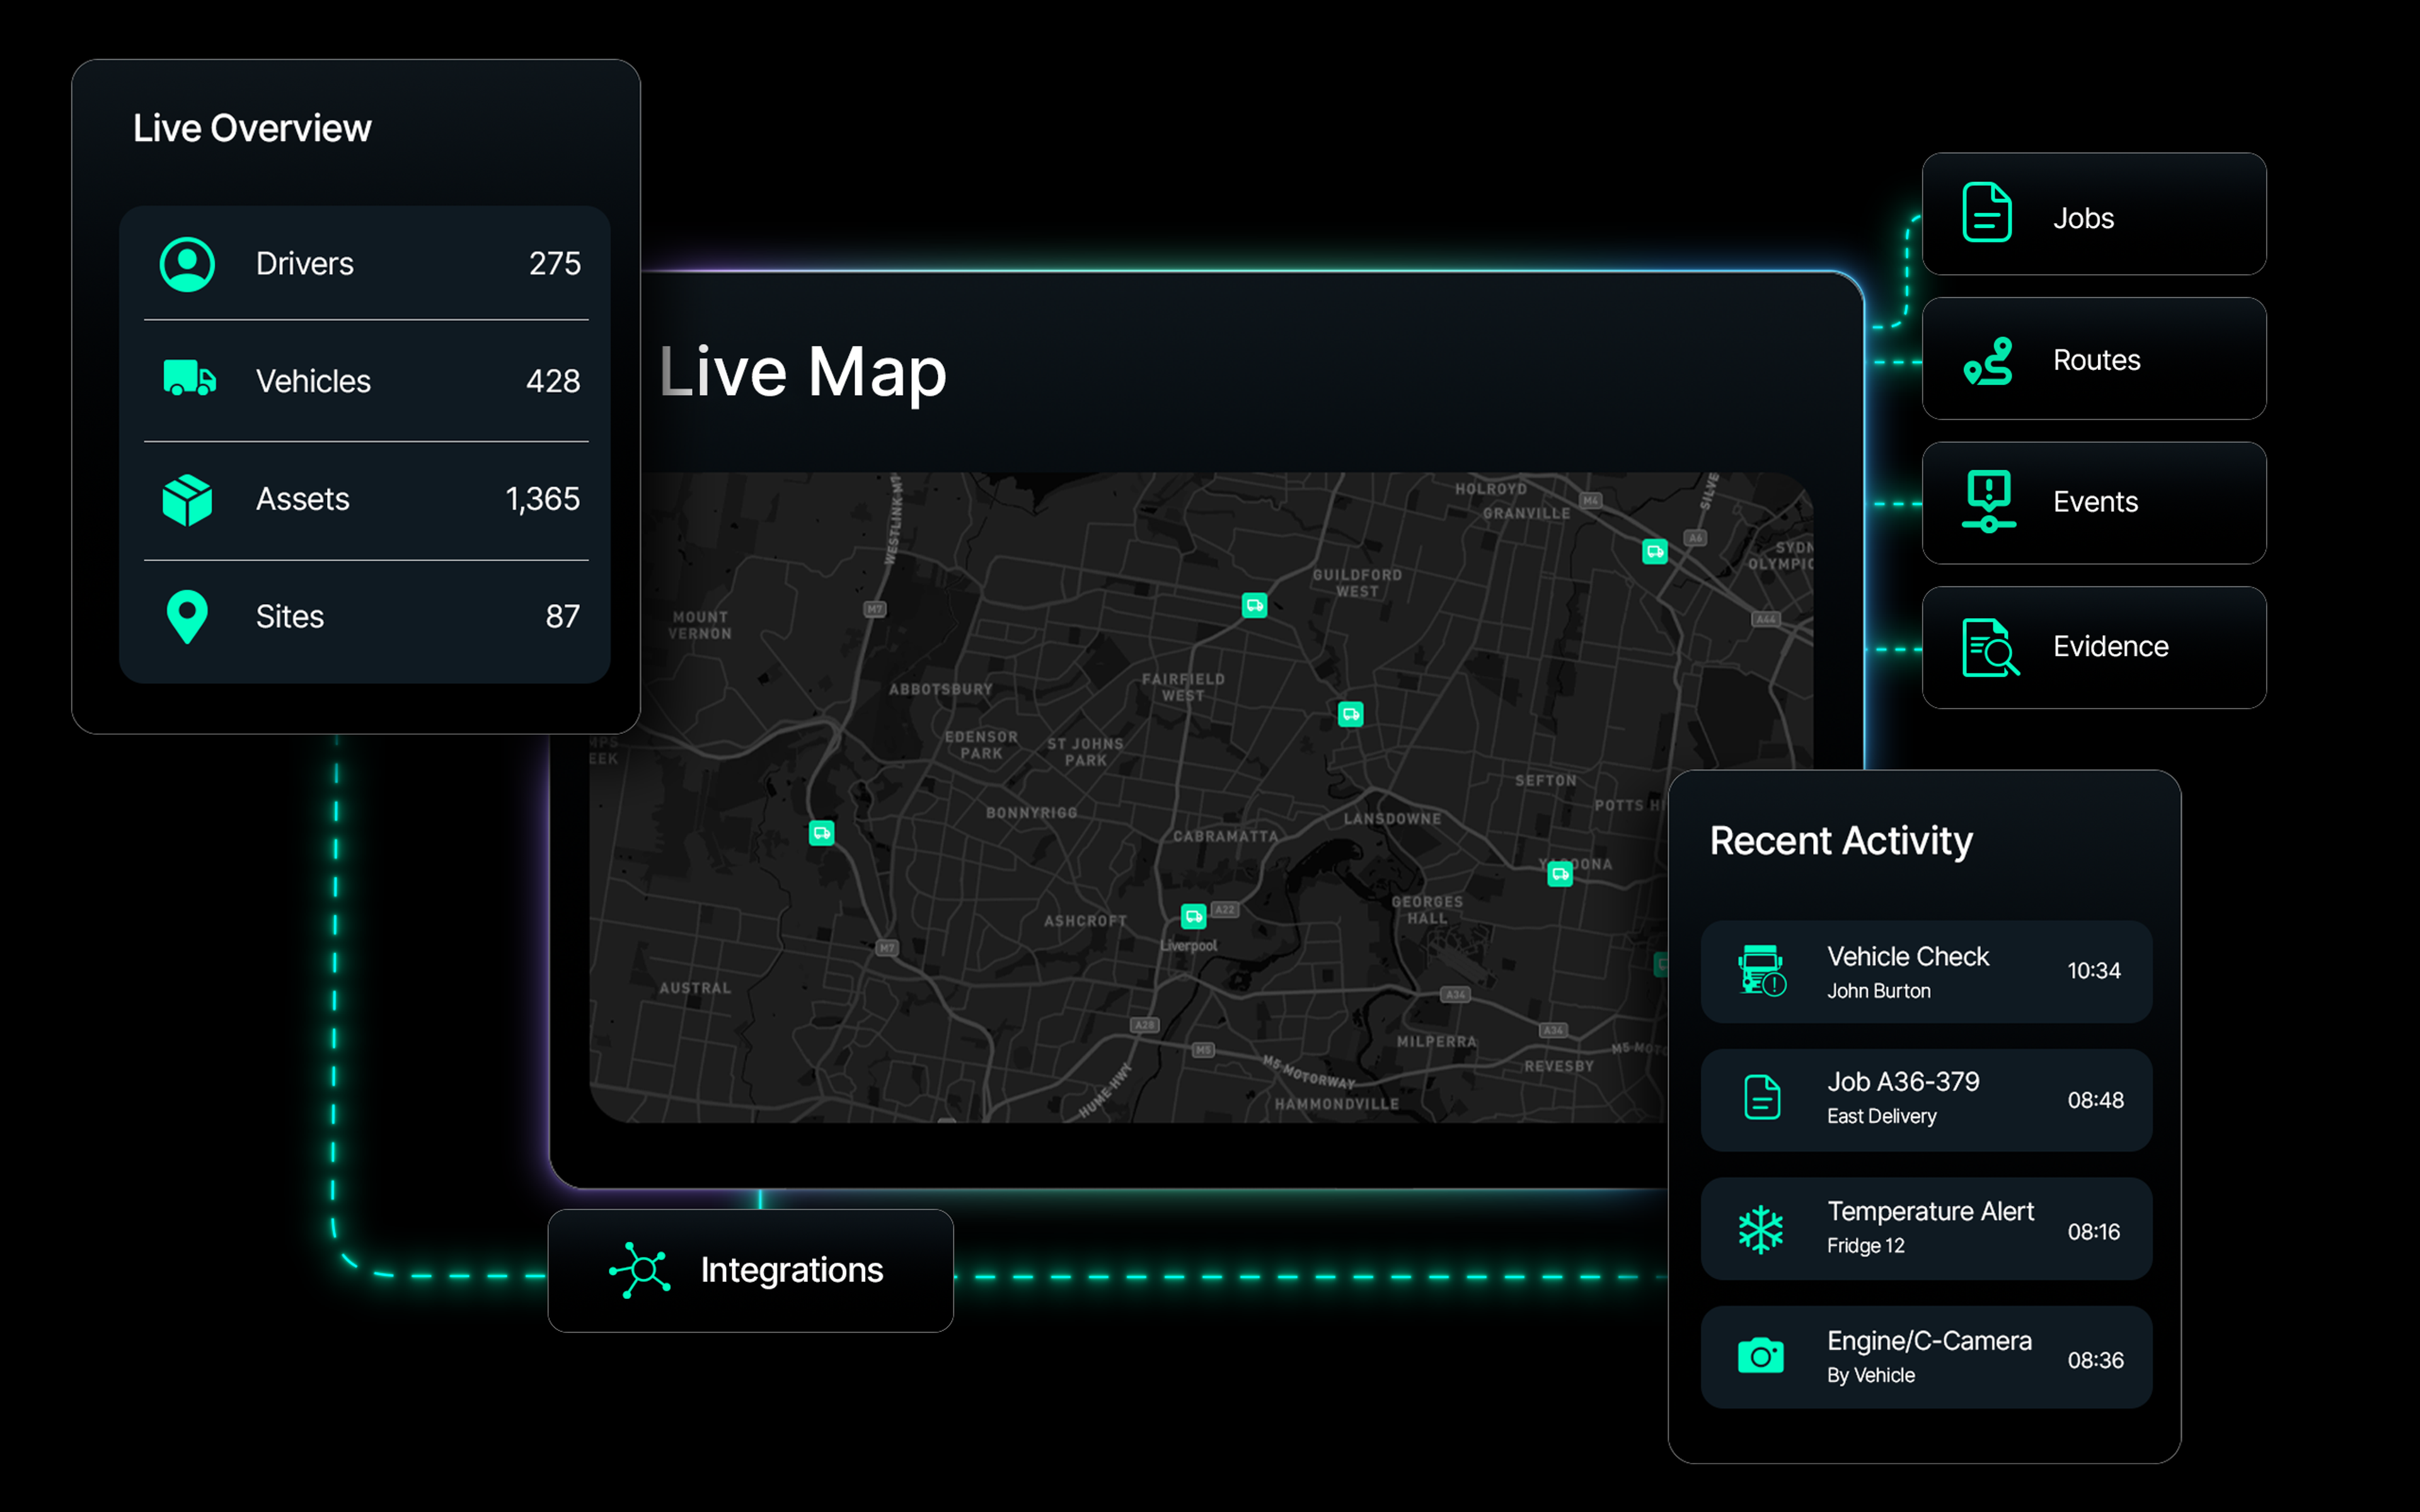Click the Live Map heading
This screenshot has height=1512, width=2420.
tap(802, 375)
